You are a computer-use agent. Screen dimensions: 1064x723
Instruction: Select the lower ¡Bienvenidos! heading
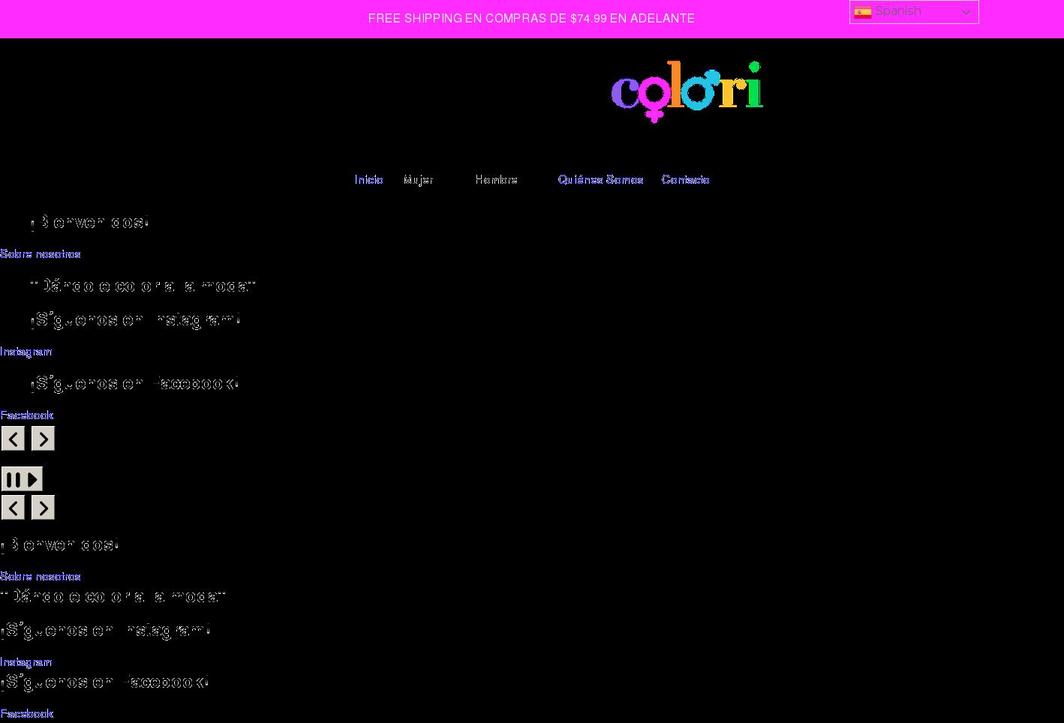60,545
